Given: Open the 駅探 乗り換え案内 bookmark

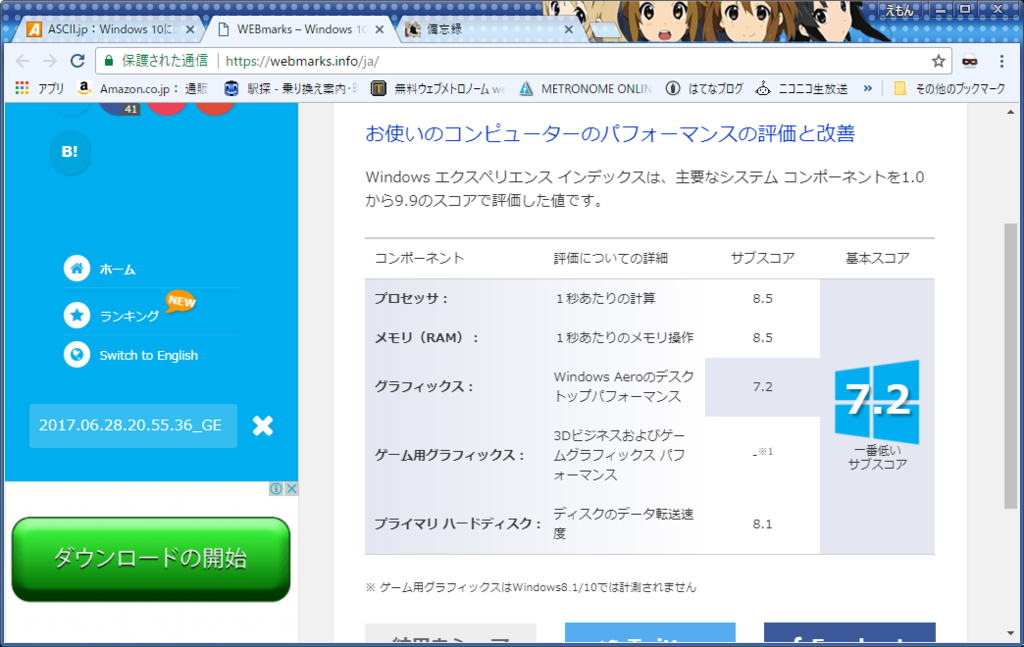Looking at the screenshot, I should click(291, 89).
